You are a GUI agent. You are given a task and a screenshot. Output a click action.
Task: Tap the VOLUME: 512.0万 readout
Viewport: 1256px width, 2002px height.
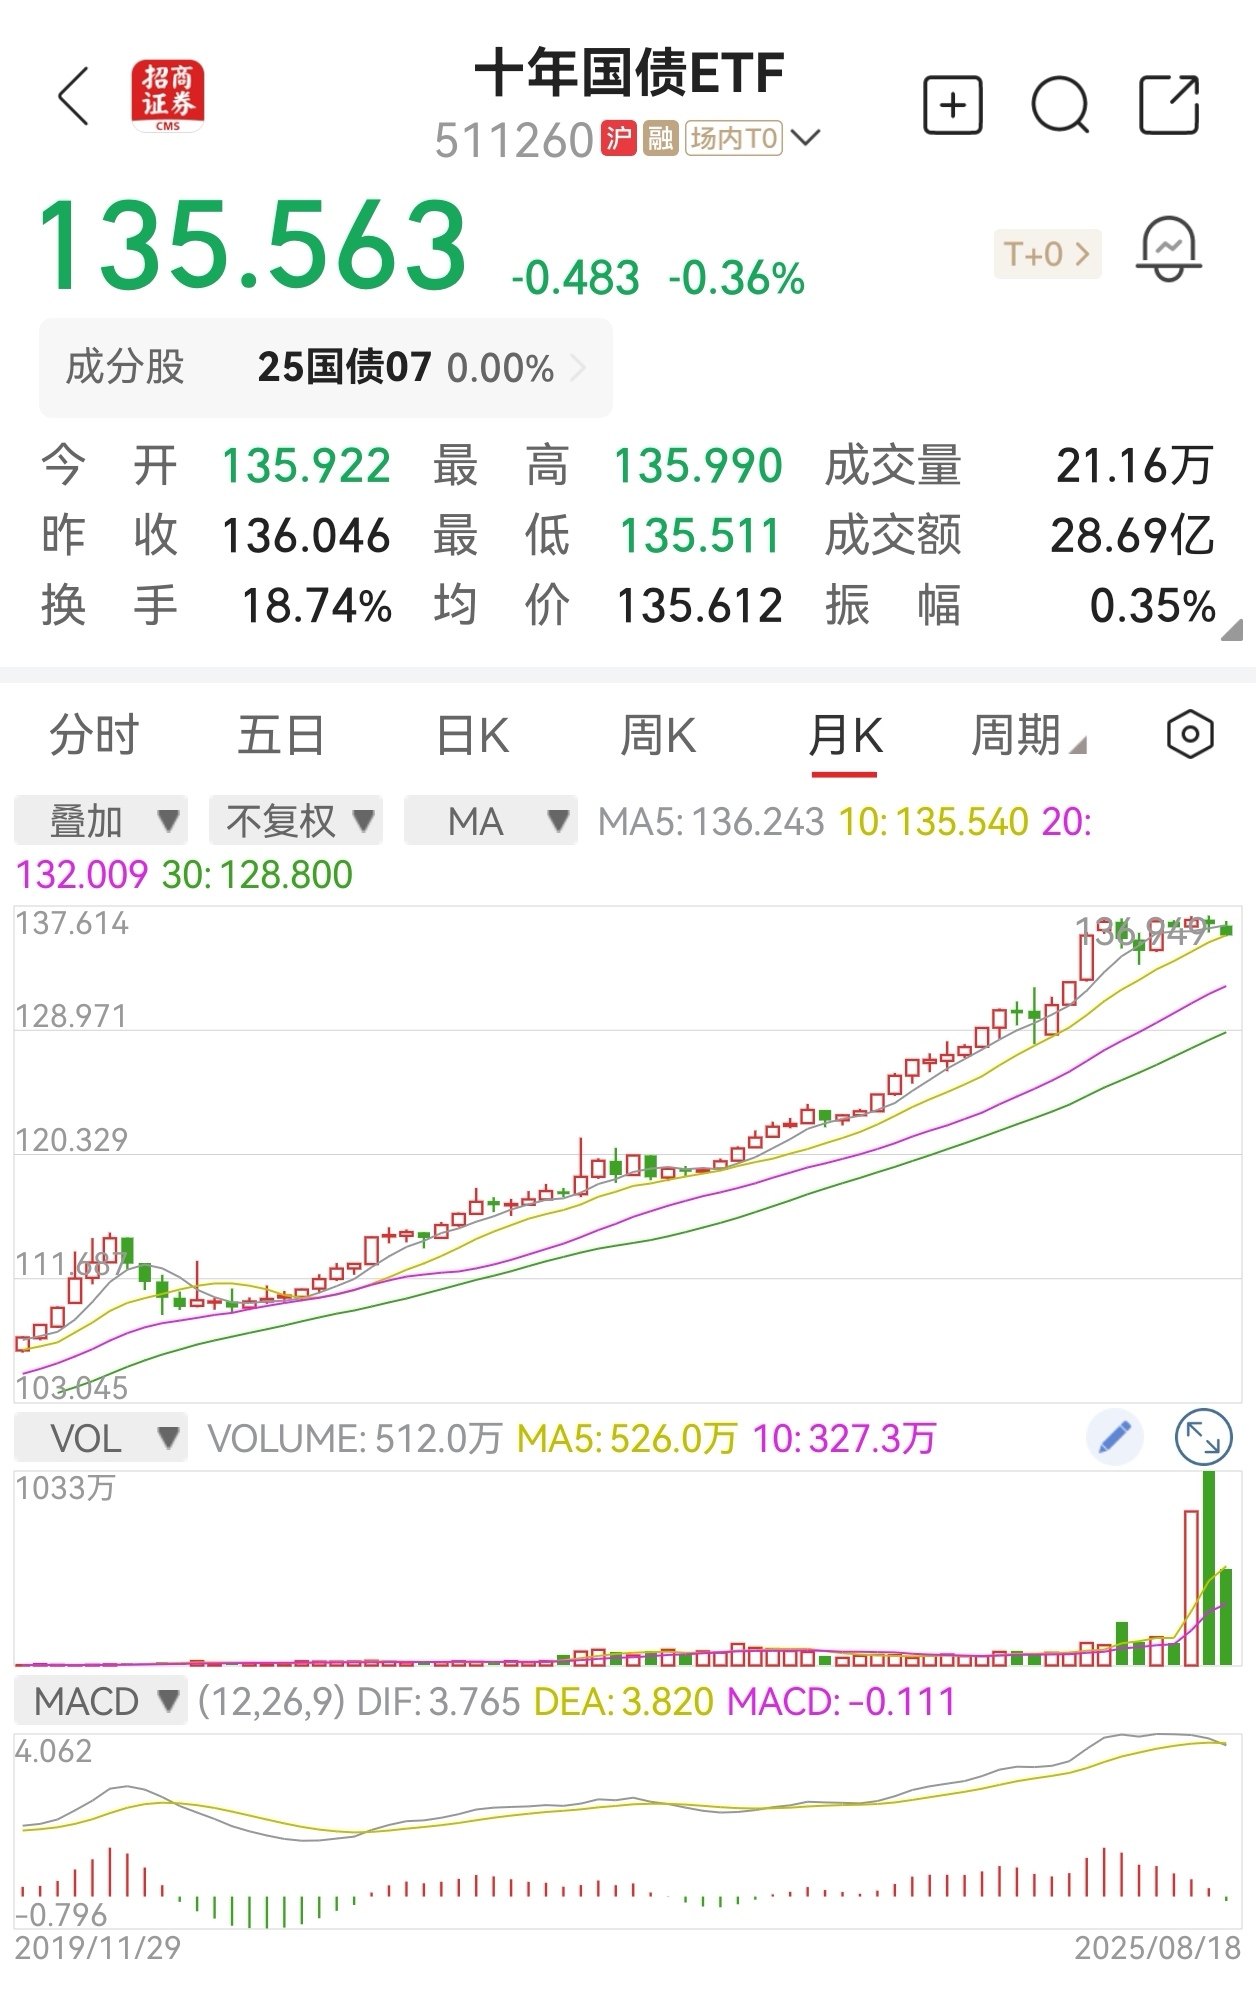pyautogui.click(x=354, y=1439)
